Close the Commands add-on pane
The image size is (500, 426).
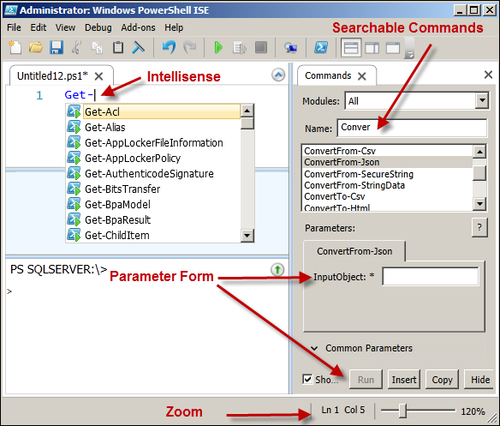point(488,75)
